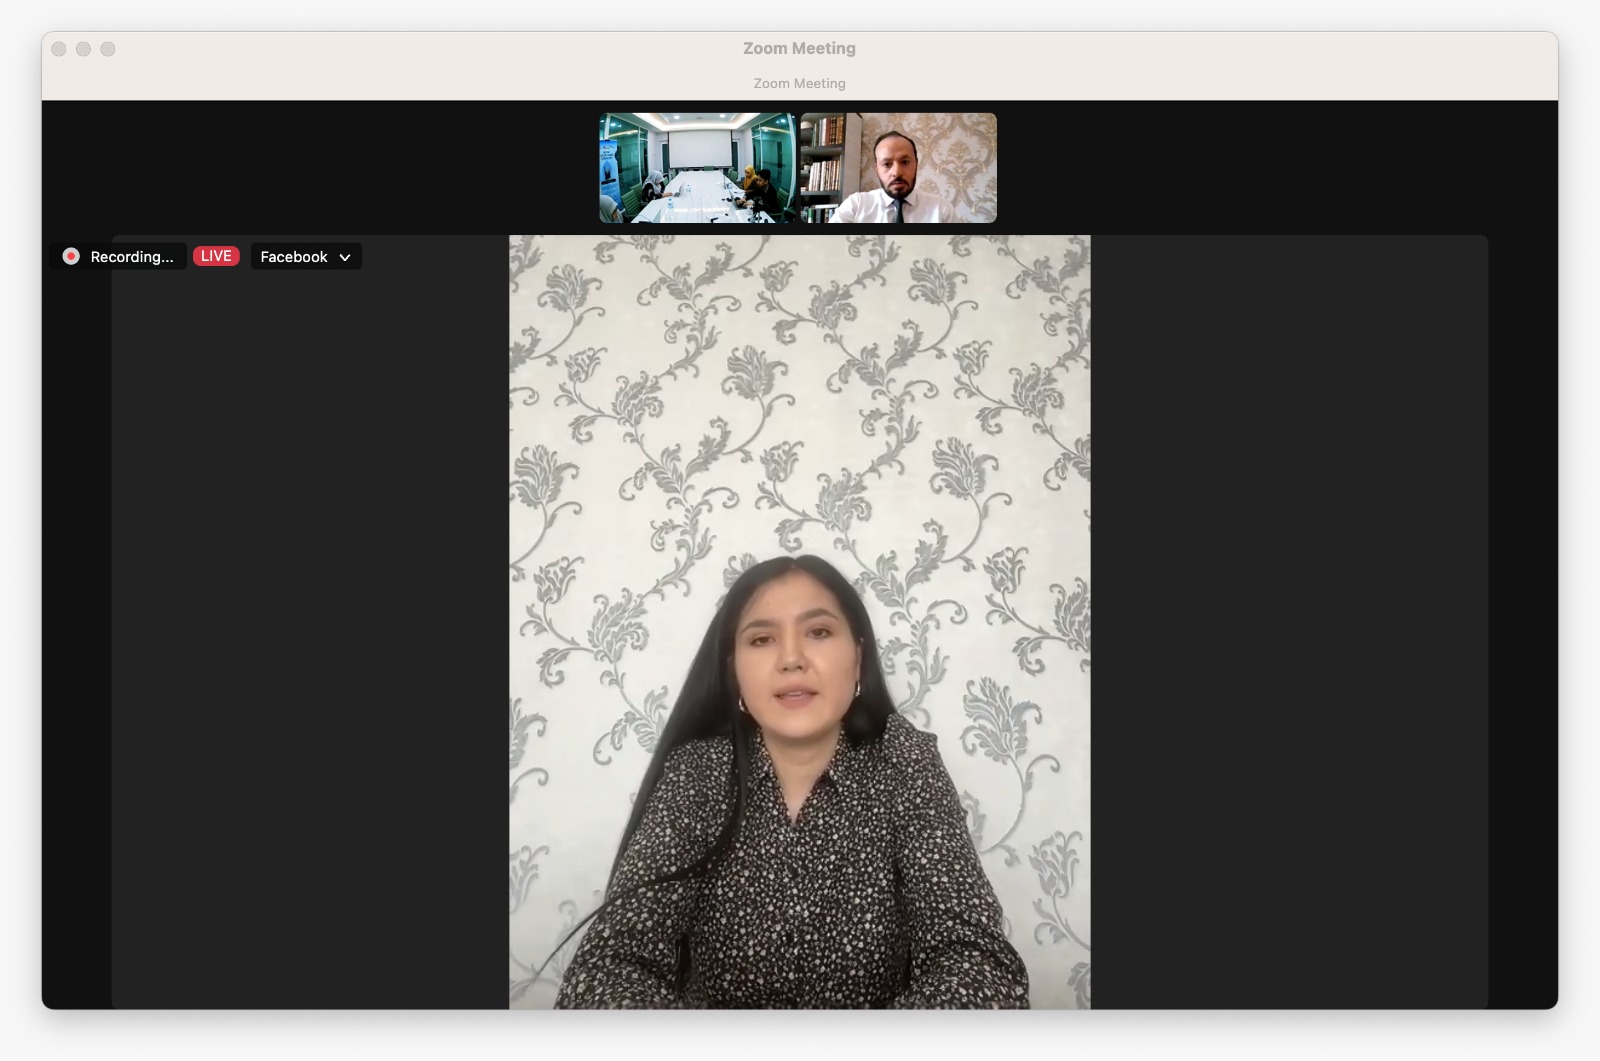Click the projector screen in conference room thumbnail
Viewport: 1600px width, 1061px height.
(x=698, y=149)
